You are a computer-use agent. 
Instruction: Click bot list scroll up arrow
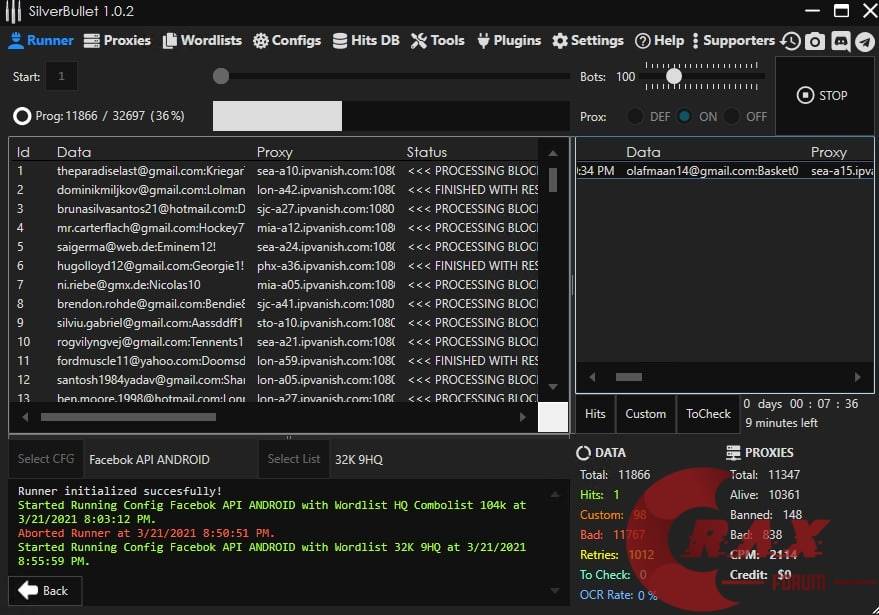pos(553,153)
